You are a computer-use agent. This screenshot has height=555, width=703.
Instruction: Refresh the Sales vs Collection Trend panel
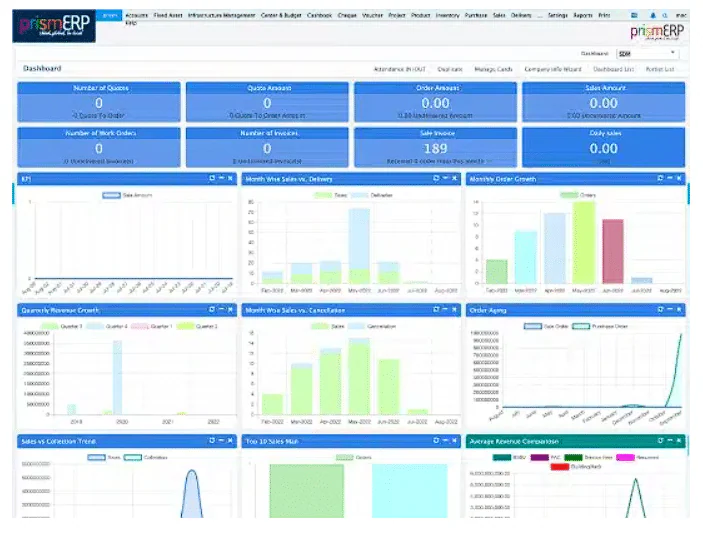click(x=212, y=441)
